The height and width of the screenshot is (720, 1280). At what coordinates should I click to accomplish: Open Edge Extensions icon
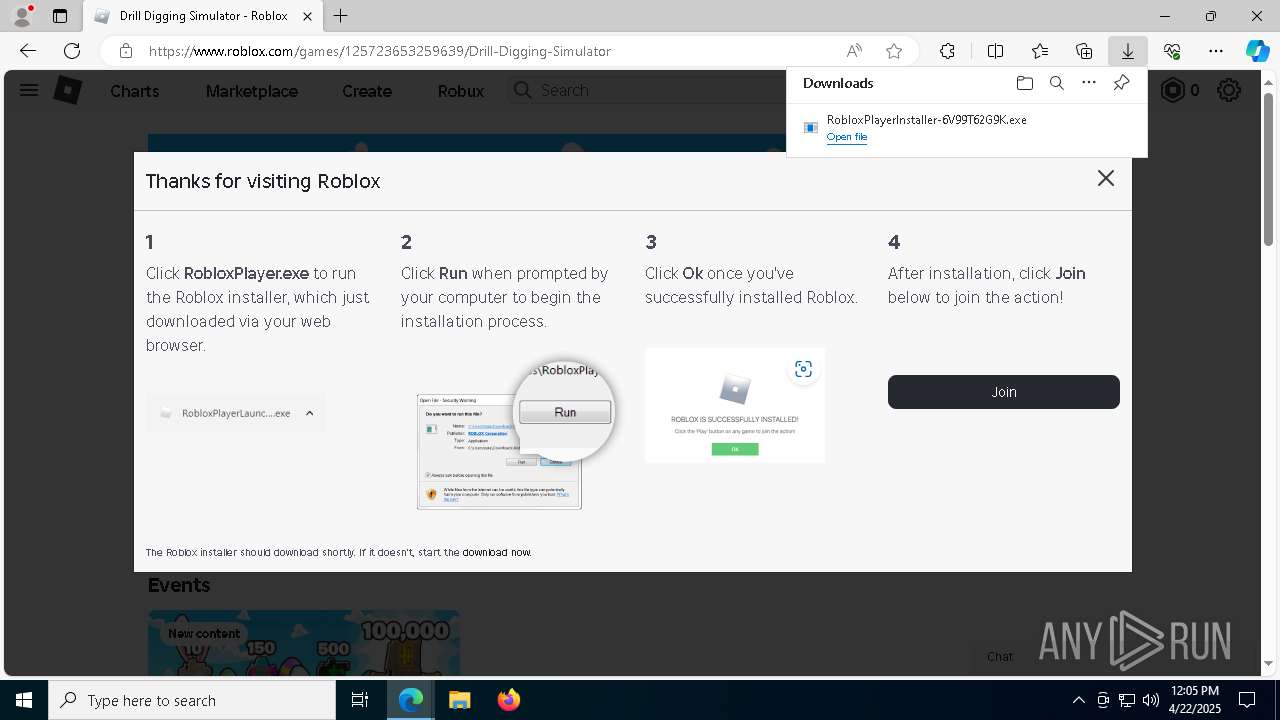click(947, 51)
